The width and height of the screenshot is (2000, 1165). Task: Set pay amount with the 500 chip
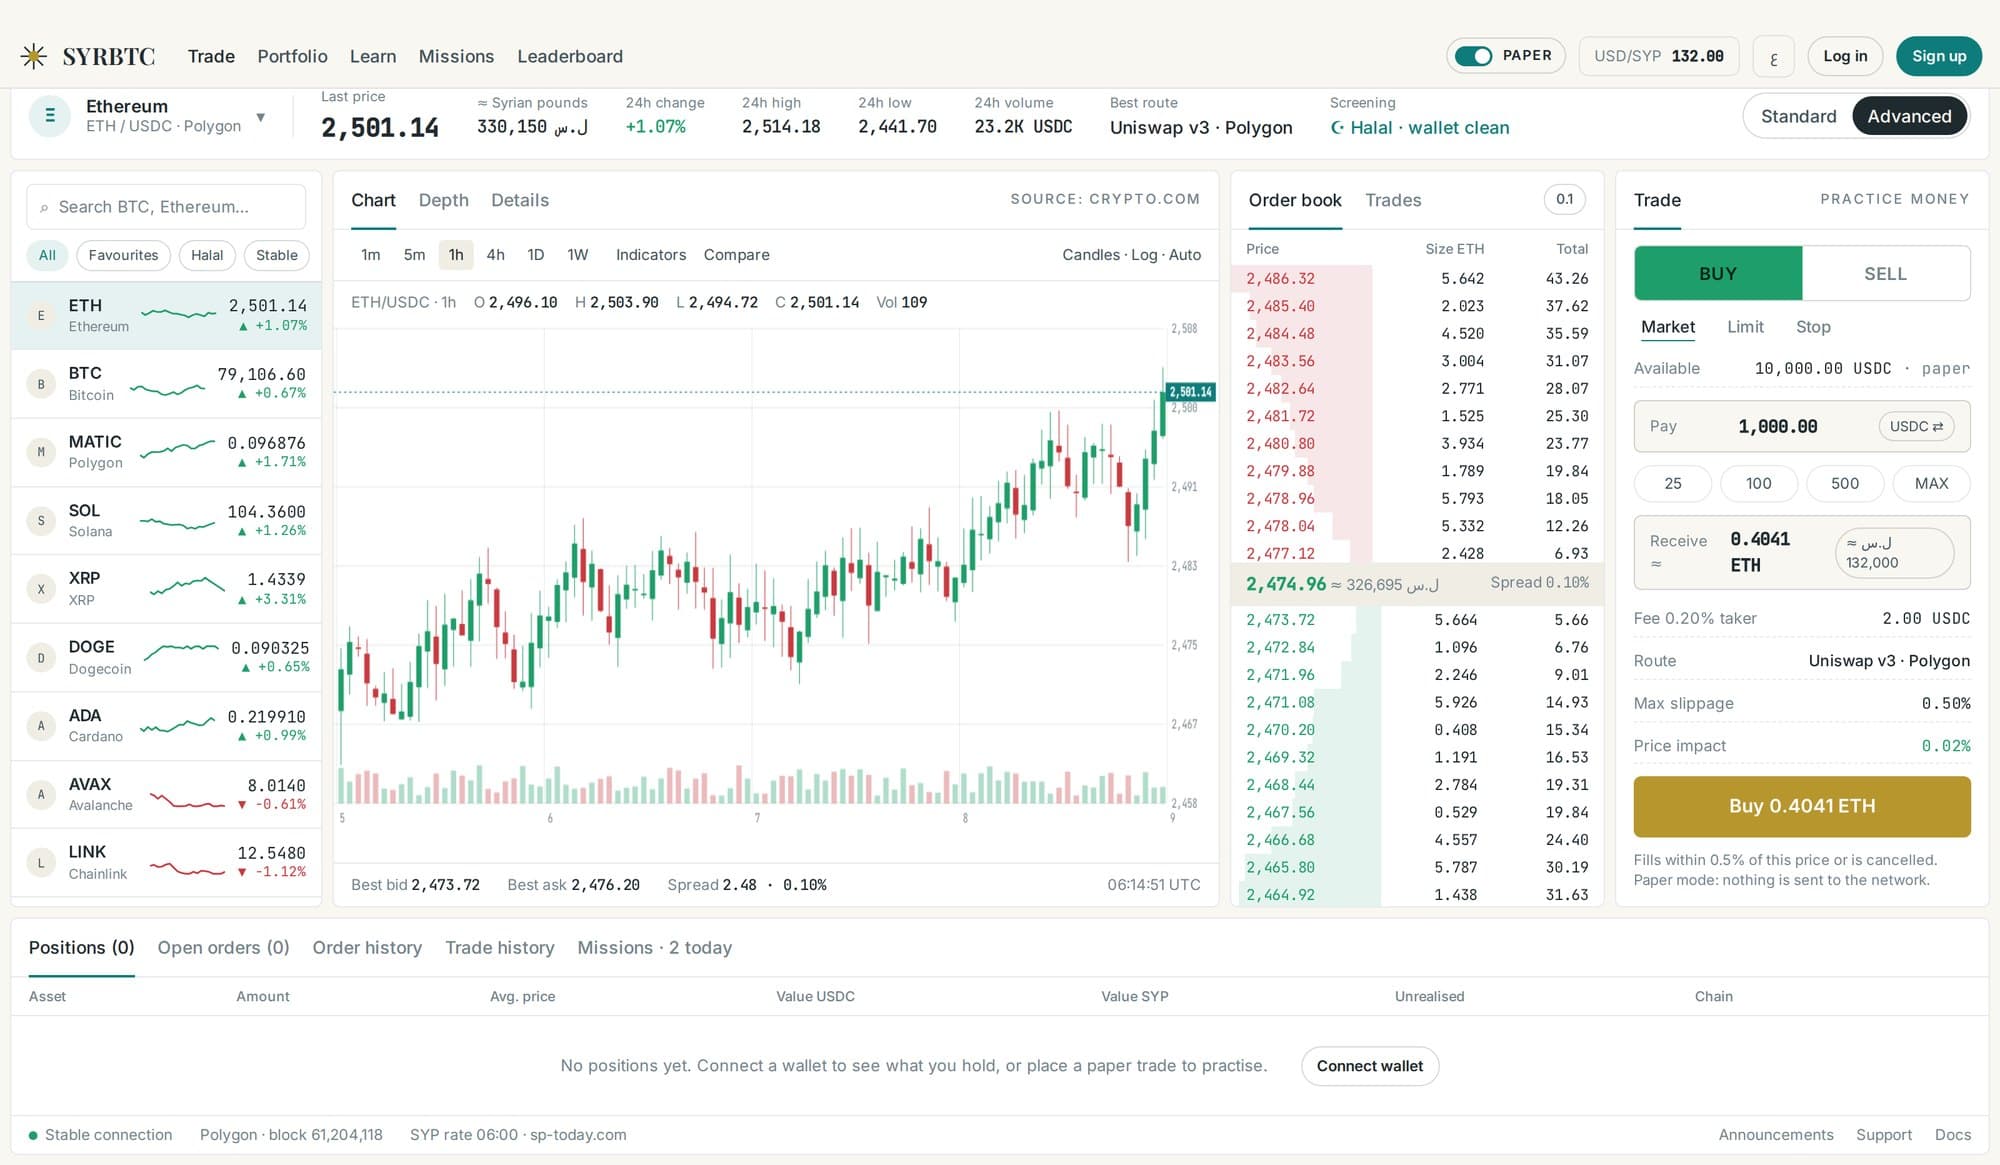click(1844, 483)
